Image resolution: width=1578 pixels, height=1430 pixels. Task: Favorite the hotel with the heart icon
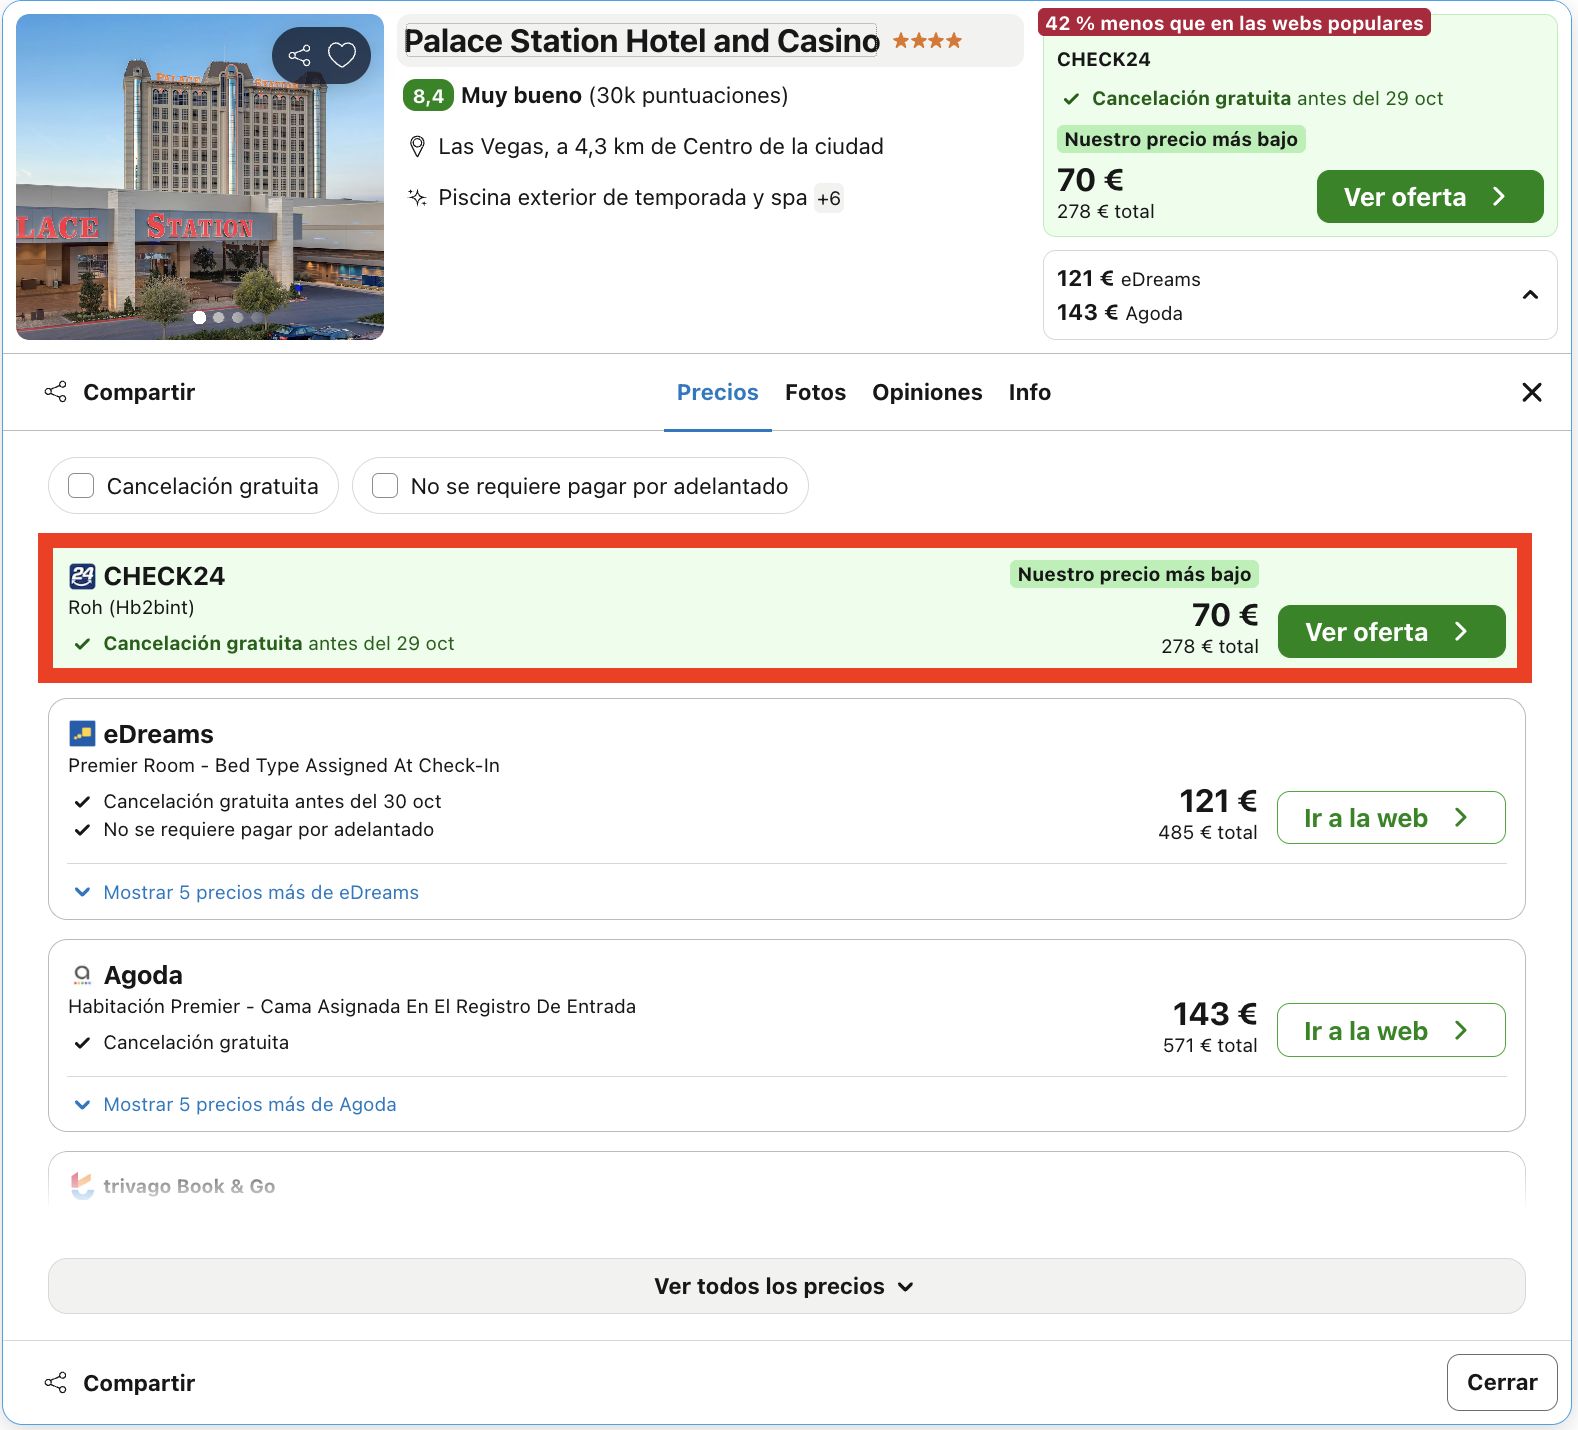pos(342,55)
